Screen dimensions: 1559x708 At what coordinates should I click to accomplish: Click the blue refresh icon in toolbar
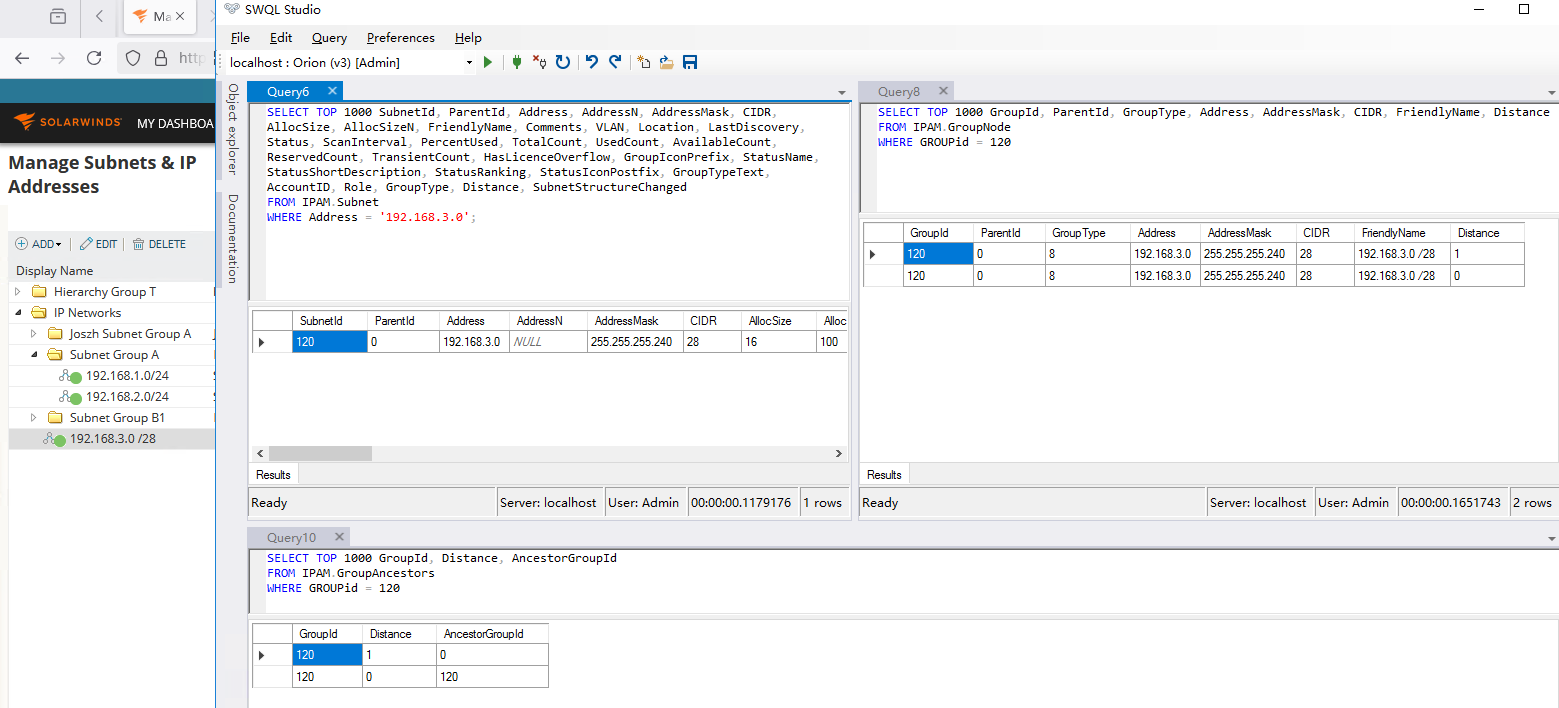pyautogui.click(x=563, y=62)
